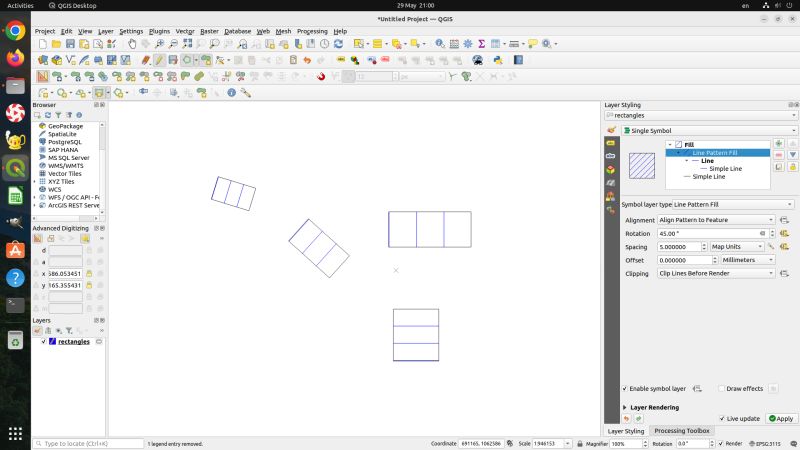The image size is (800, 450).
Task: Toggle lock on the y coordinate
Action: [x=89, y=285]
